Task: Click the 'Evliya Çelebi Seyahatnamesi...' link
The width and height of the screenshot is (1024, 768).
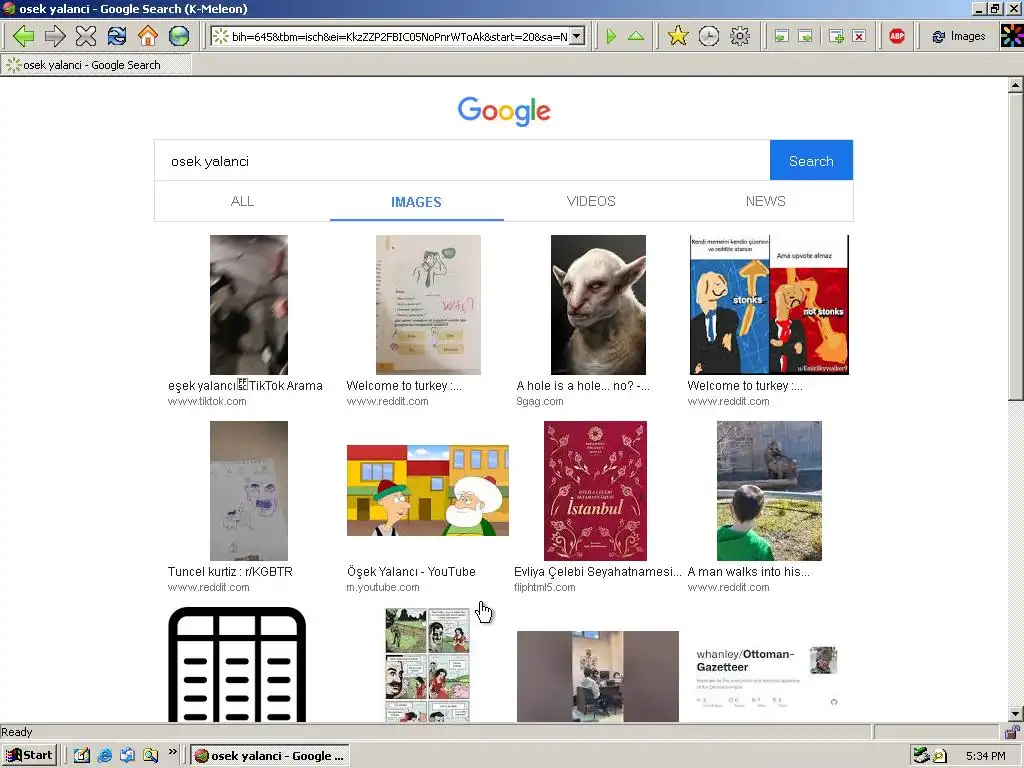Action: pos(598,571)
